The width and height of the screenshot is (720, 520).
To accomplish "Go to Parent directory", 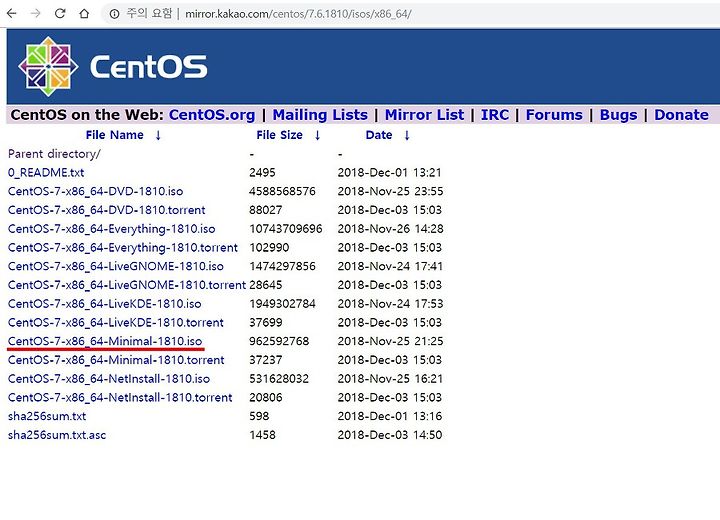I will click(54, 154).
